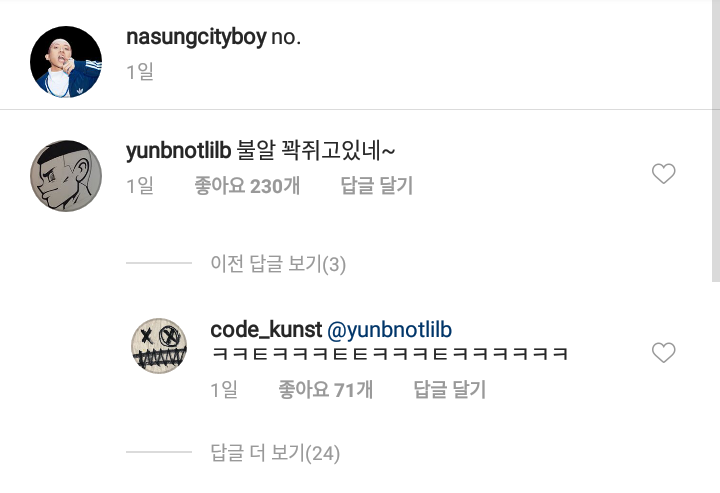This screenshot has width=720, height=493.
Task: Expand more replies 답글 더 보기(24)
Action: (275, 453)
